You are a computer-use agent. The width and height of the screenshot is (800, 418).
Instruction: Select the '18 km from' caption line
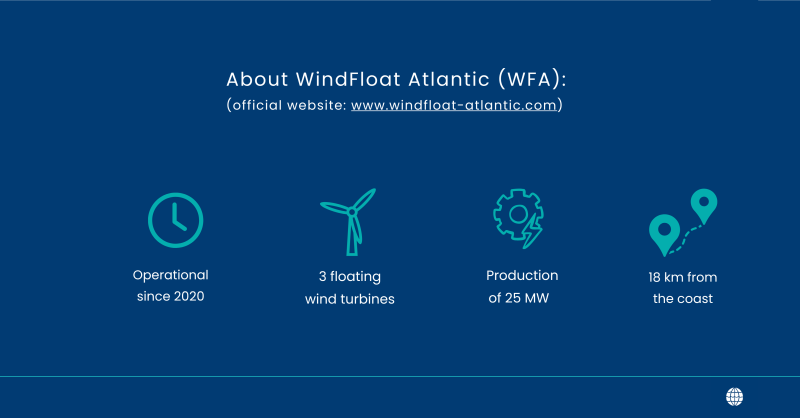point(683,278)
